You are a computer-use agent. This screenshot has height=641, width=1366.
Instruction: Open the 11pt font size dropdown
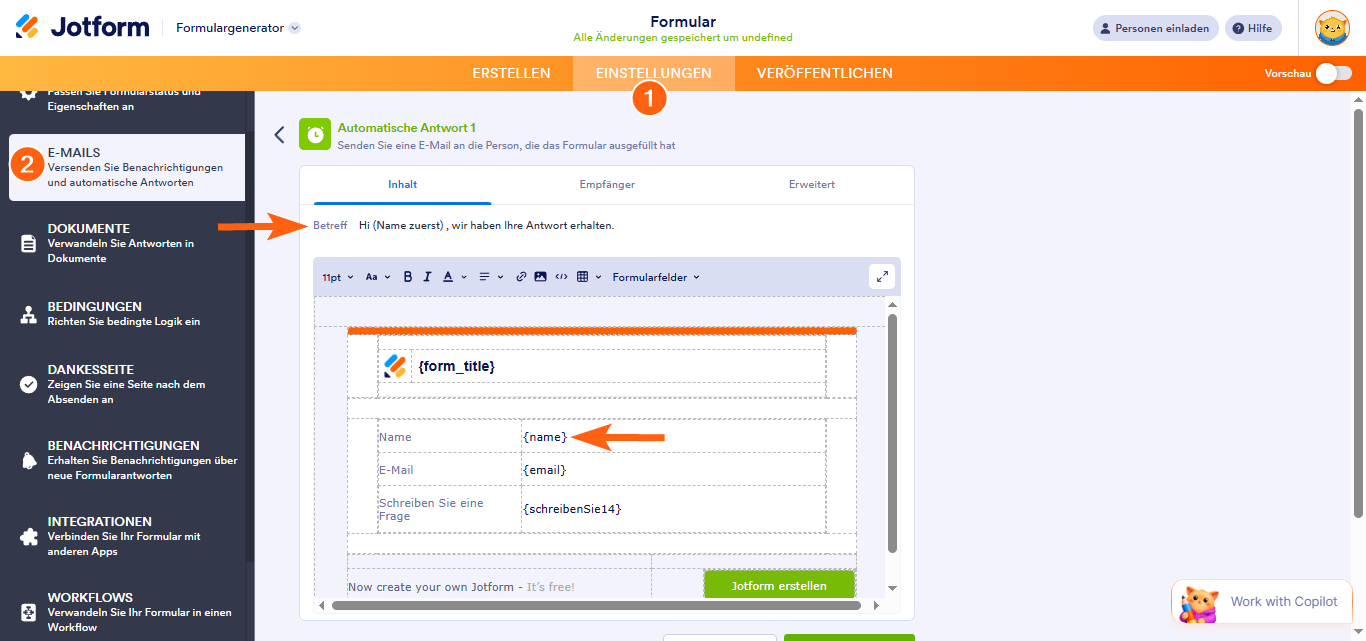click(337, 277)
